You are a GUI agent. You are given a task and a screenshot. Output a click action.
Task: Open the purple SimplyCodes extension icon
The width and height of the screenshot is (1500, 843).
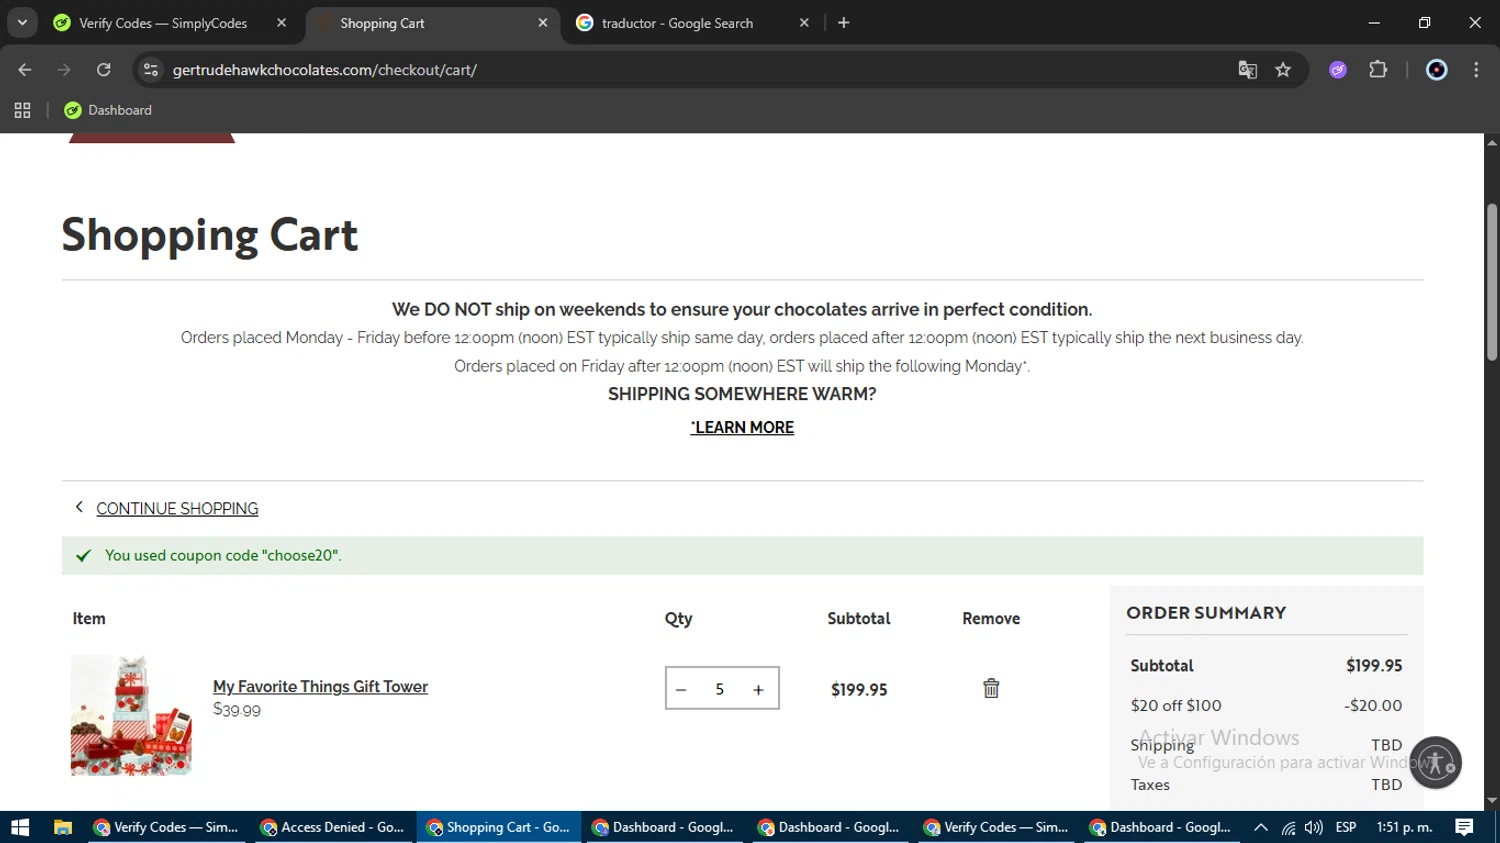pos(1338,70)
